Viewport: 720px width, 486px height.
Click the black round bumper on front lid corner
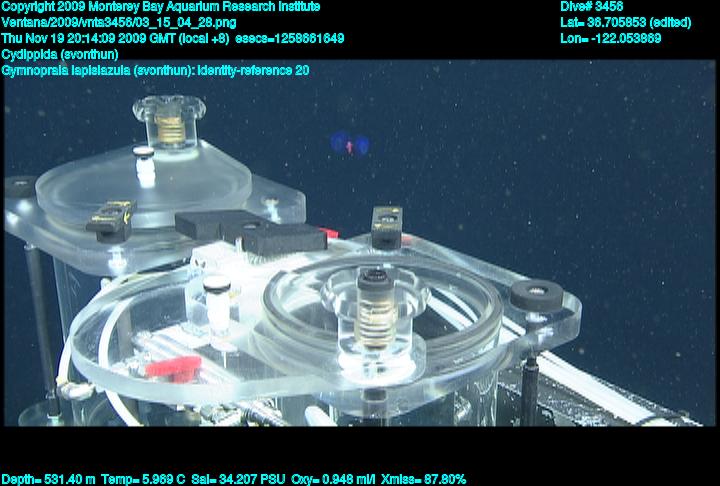coord(537,294)
